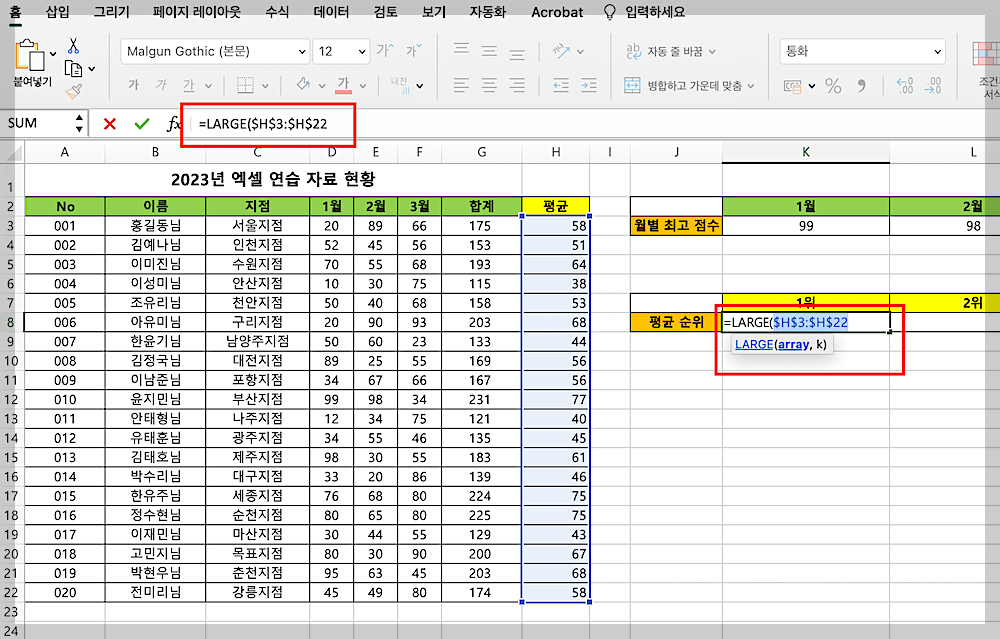
Task: Apply the red font color 가
Action: (344, 85)
